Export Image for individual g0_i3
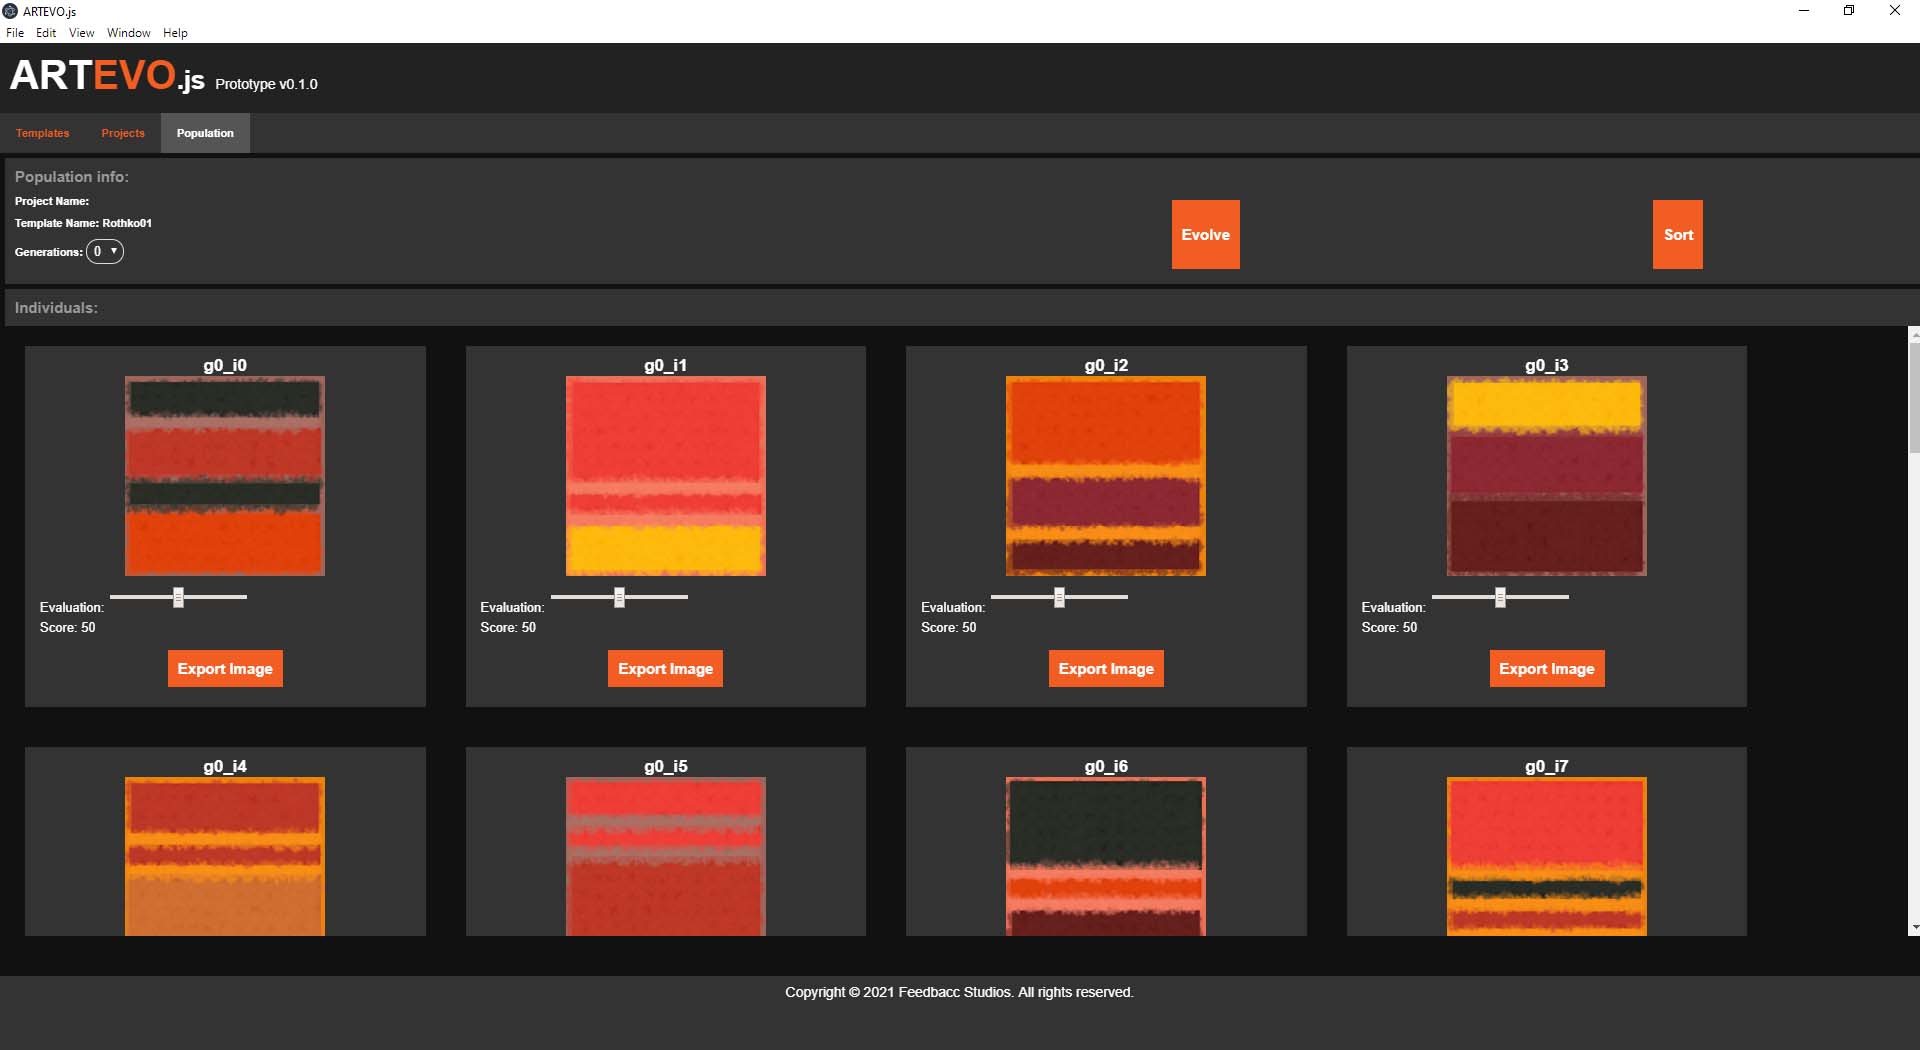Viewport: 1920px width, 1050px height. click(1547, 669)
